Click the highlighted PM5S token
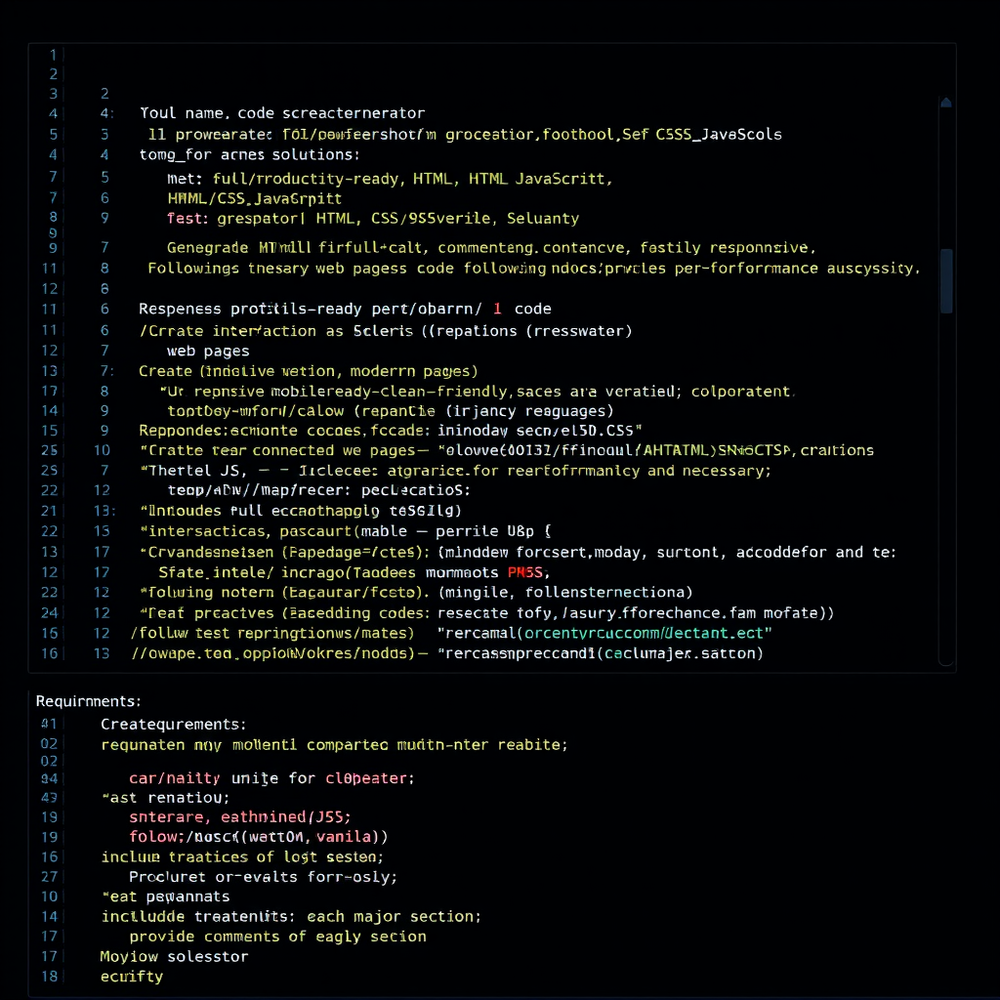This screenshot has width=1000, height=1000. tap(526, 571)
